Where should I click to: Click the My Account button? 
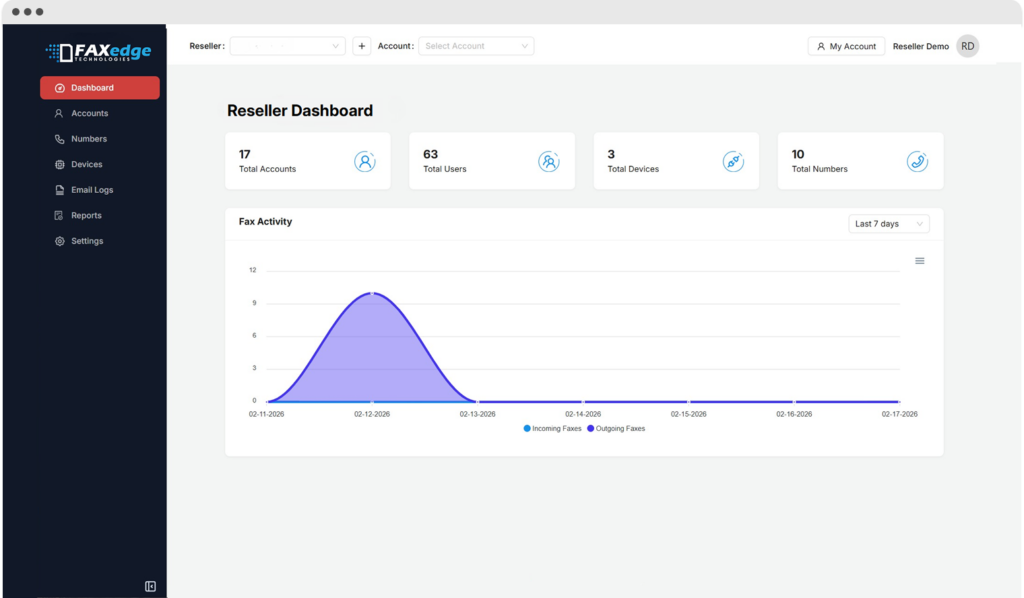(846, 46)
